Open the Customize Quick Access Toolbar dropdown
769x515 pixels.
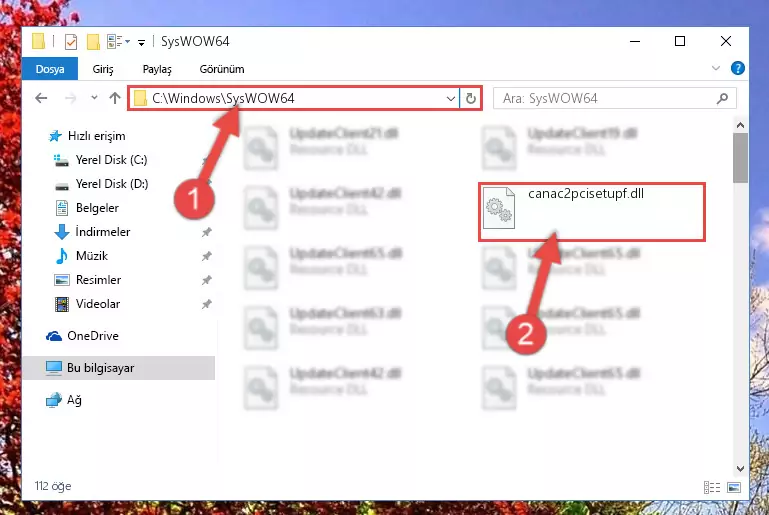(x=141, y=43)
